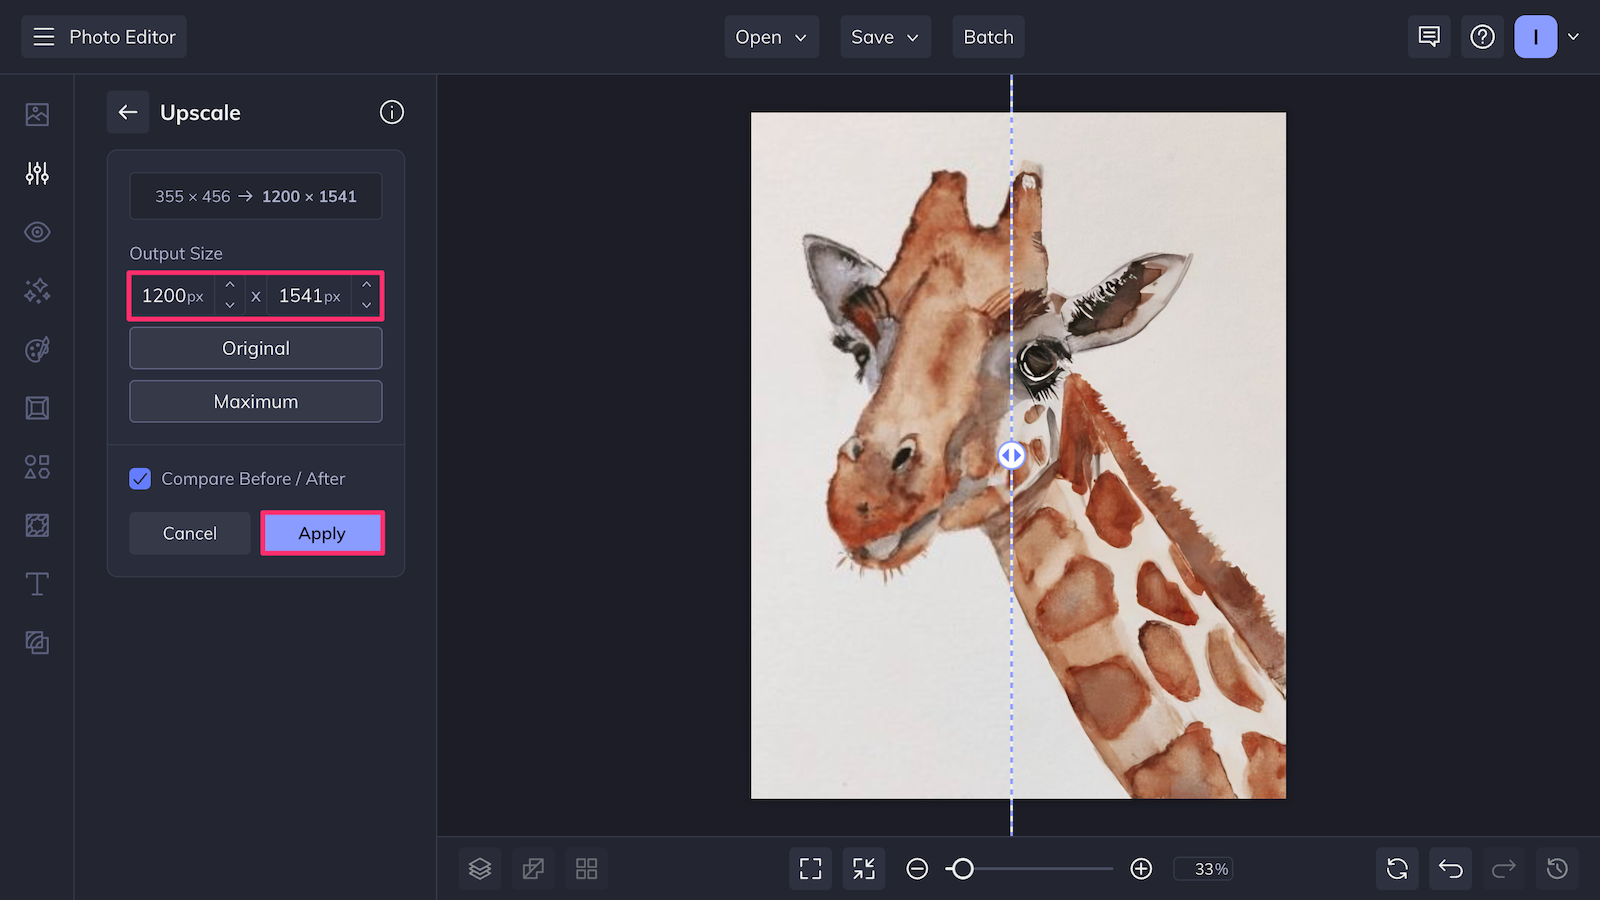Screen dimensions: 1600x900
Task: Undo the last action
Action: tap(1450, 868)
